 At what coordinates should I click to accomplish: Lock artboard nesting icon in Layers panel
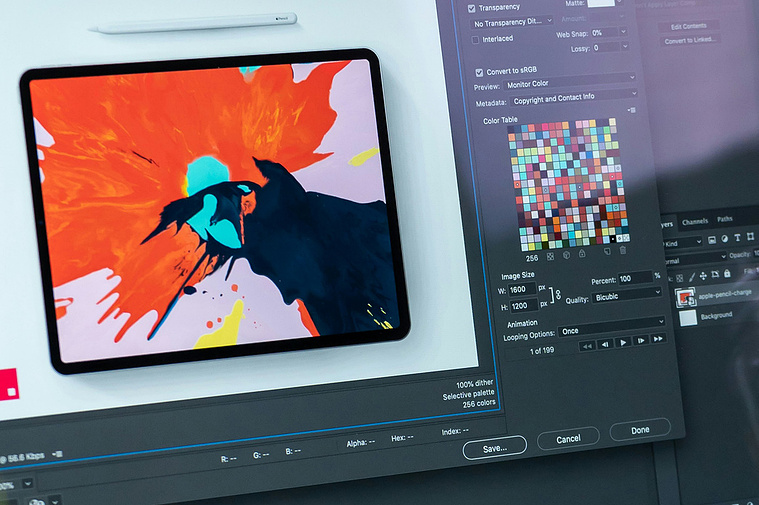(x=715, y=274)
